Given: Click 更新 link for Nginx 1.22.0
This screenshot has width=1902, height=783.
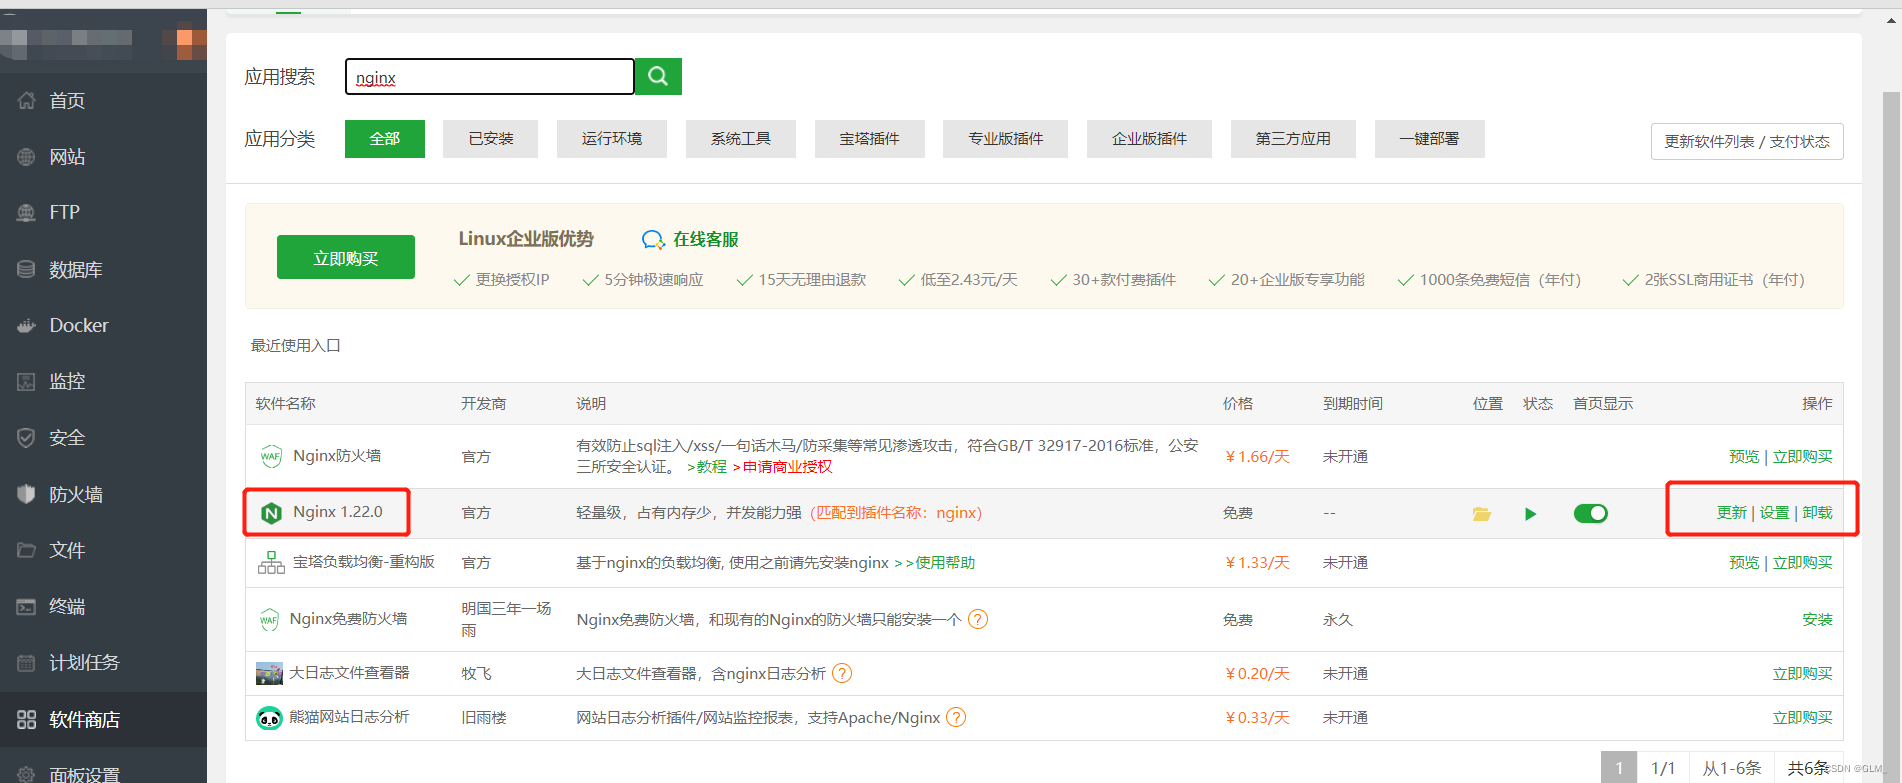Looking at the screenshot, I should [1732, 513].
